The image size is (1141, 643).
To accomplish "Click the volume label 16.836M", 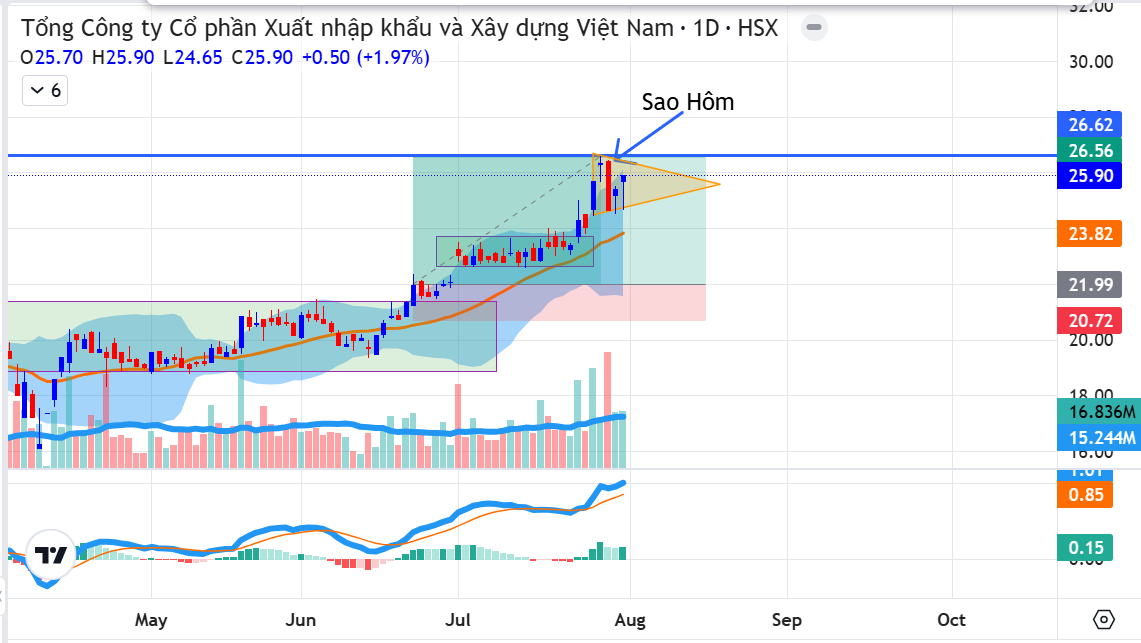I will click(x=1100, y=412).
